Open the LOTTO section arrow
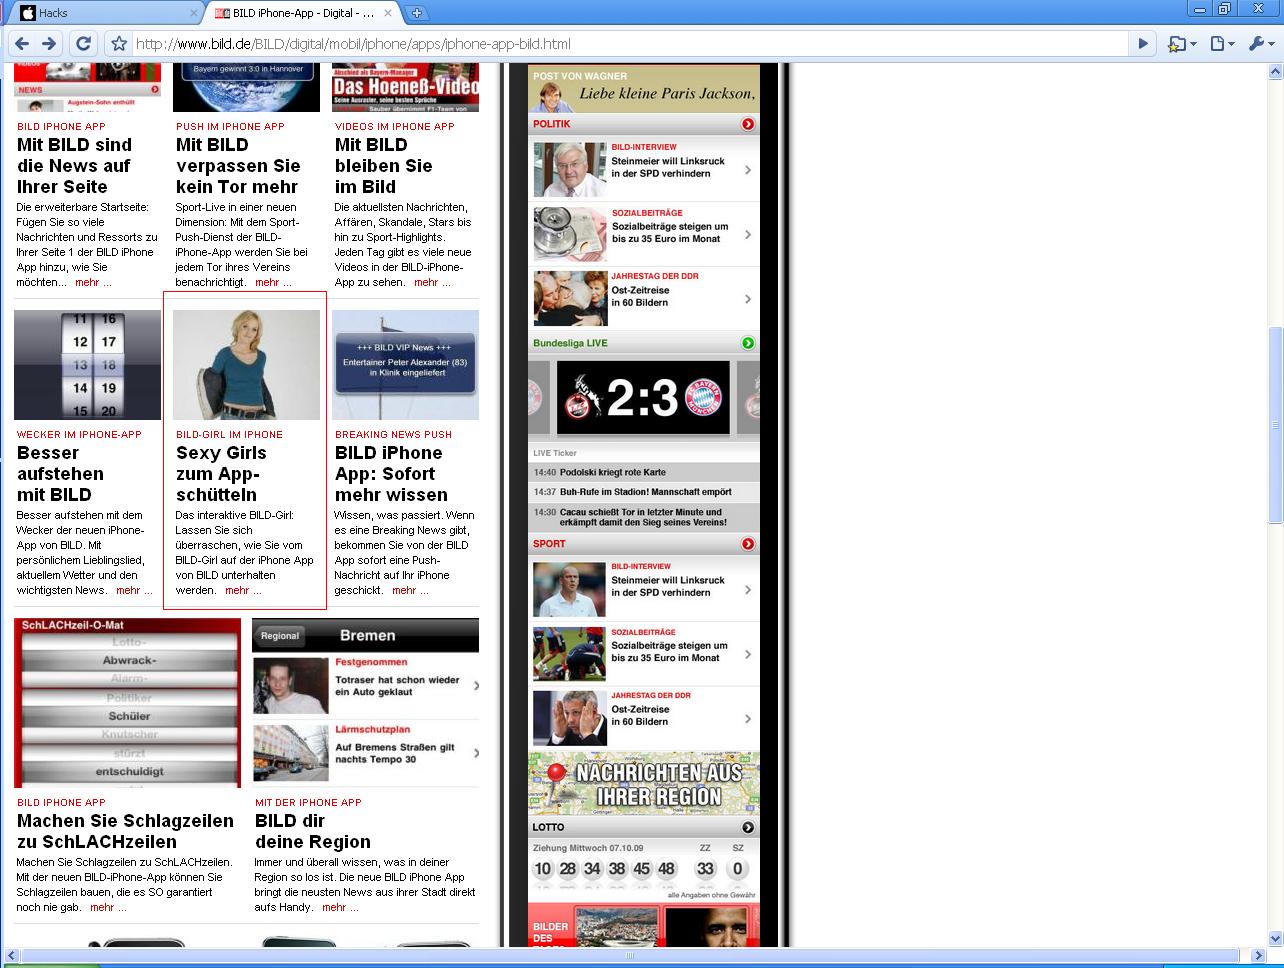Viewport: 1284px width, 968px height. coord(748,827)
